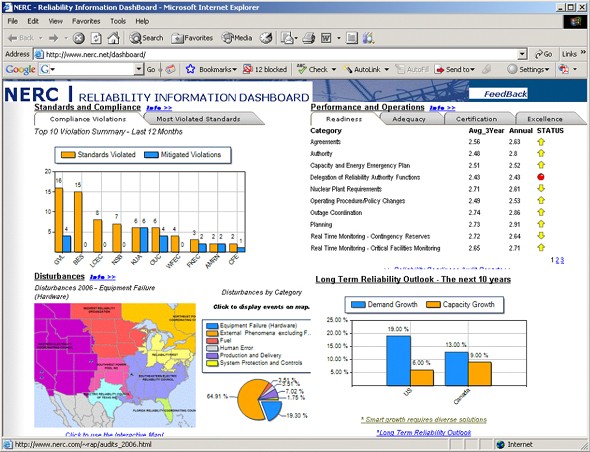This screenshot has height=452, width=590.
Task: Open Favorites toolbar button
Action: [192, 38]
